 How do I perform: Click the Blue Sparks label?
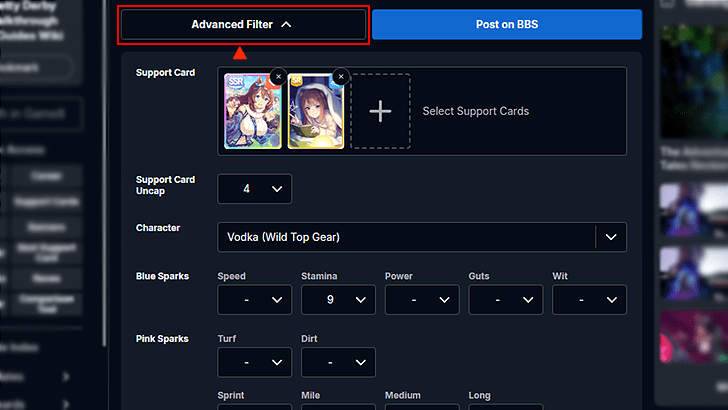[x=162, y=276]
